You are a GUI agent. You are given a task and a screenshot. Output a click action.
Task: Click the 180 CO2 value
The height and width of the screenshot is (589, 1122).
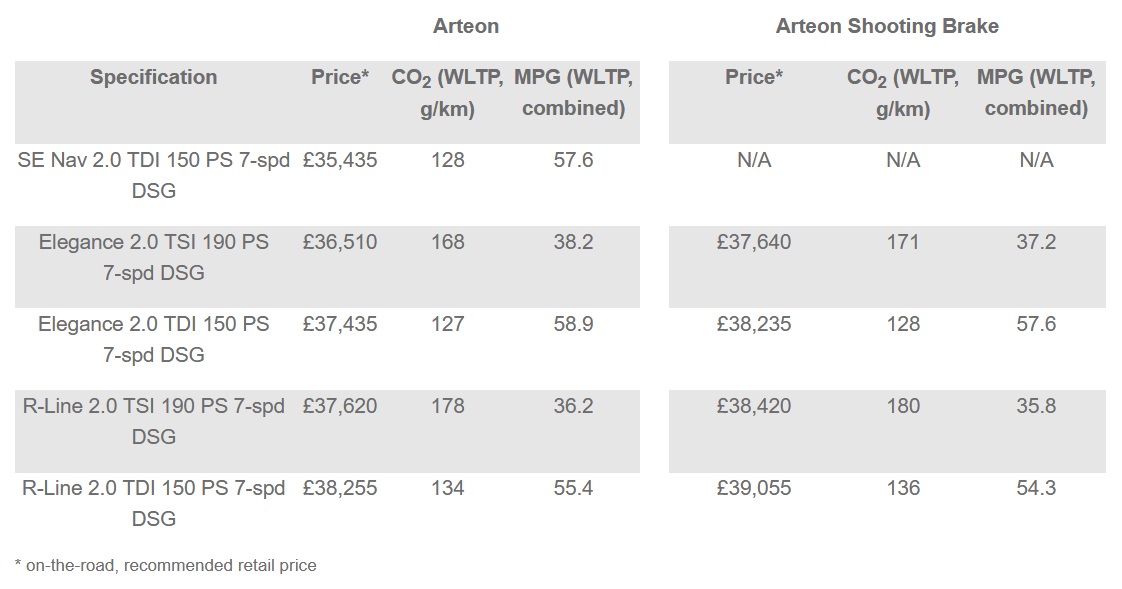tap(902, 406)
